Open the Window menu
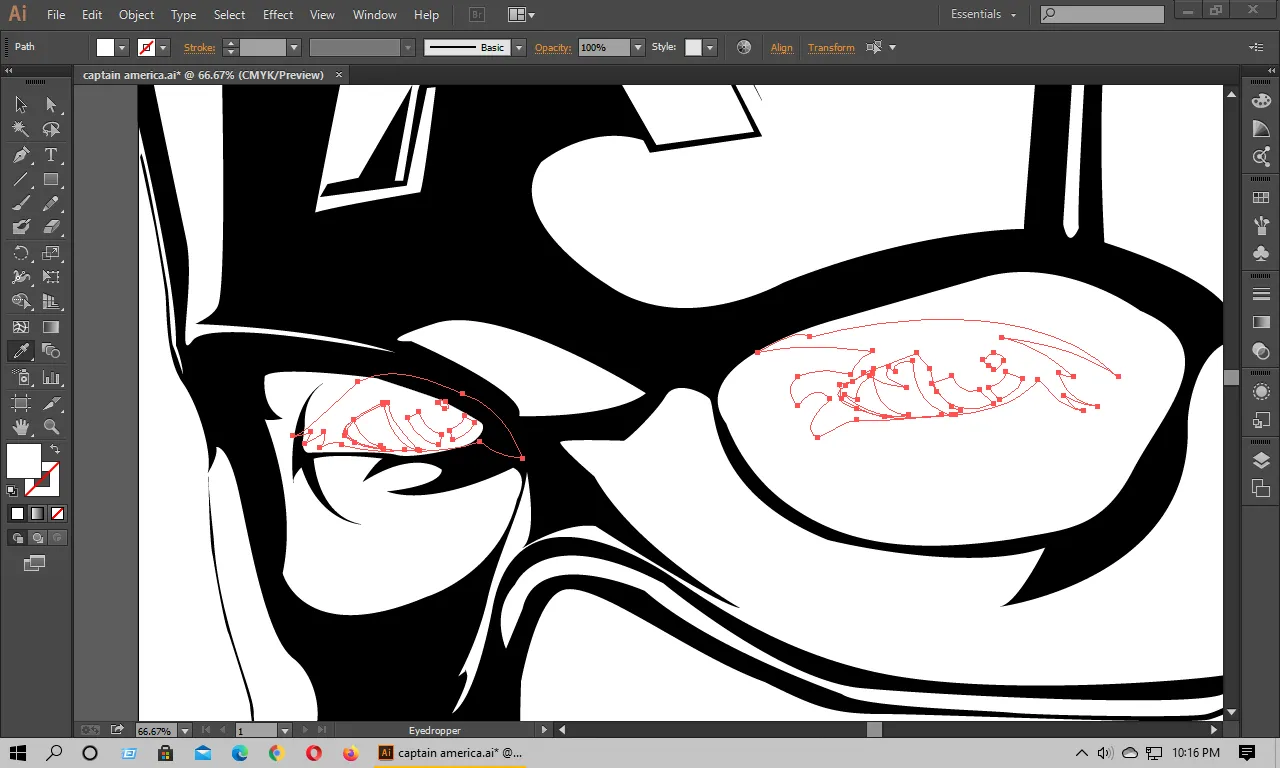The image size is (1280, 768). click(x=375, y=15)
